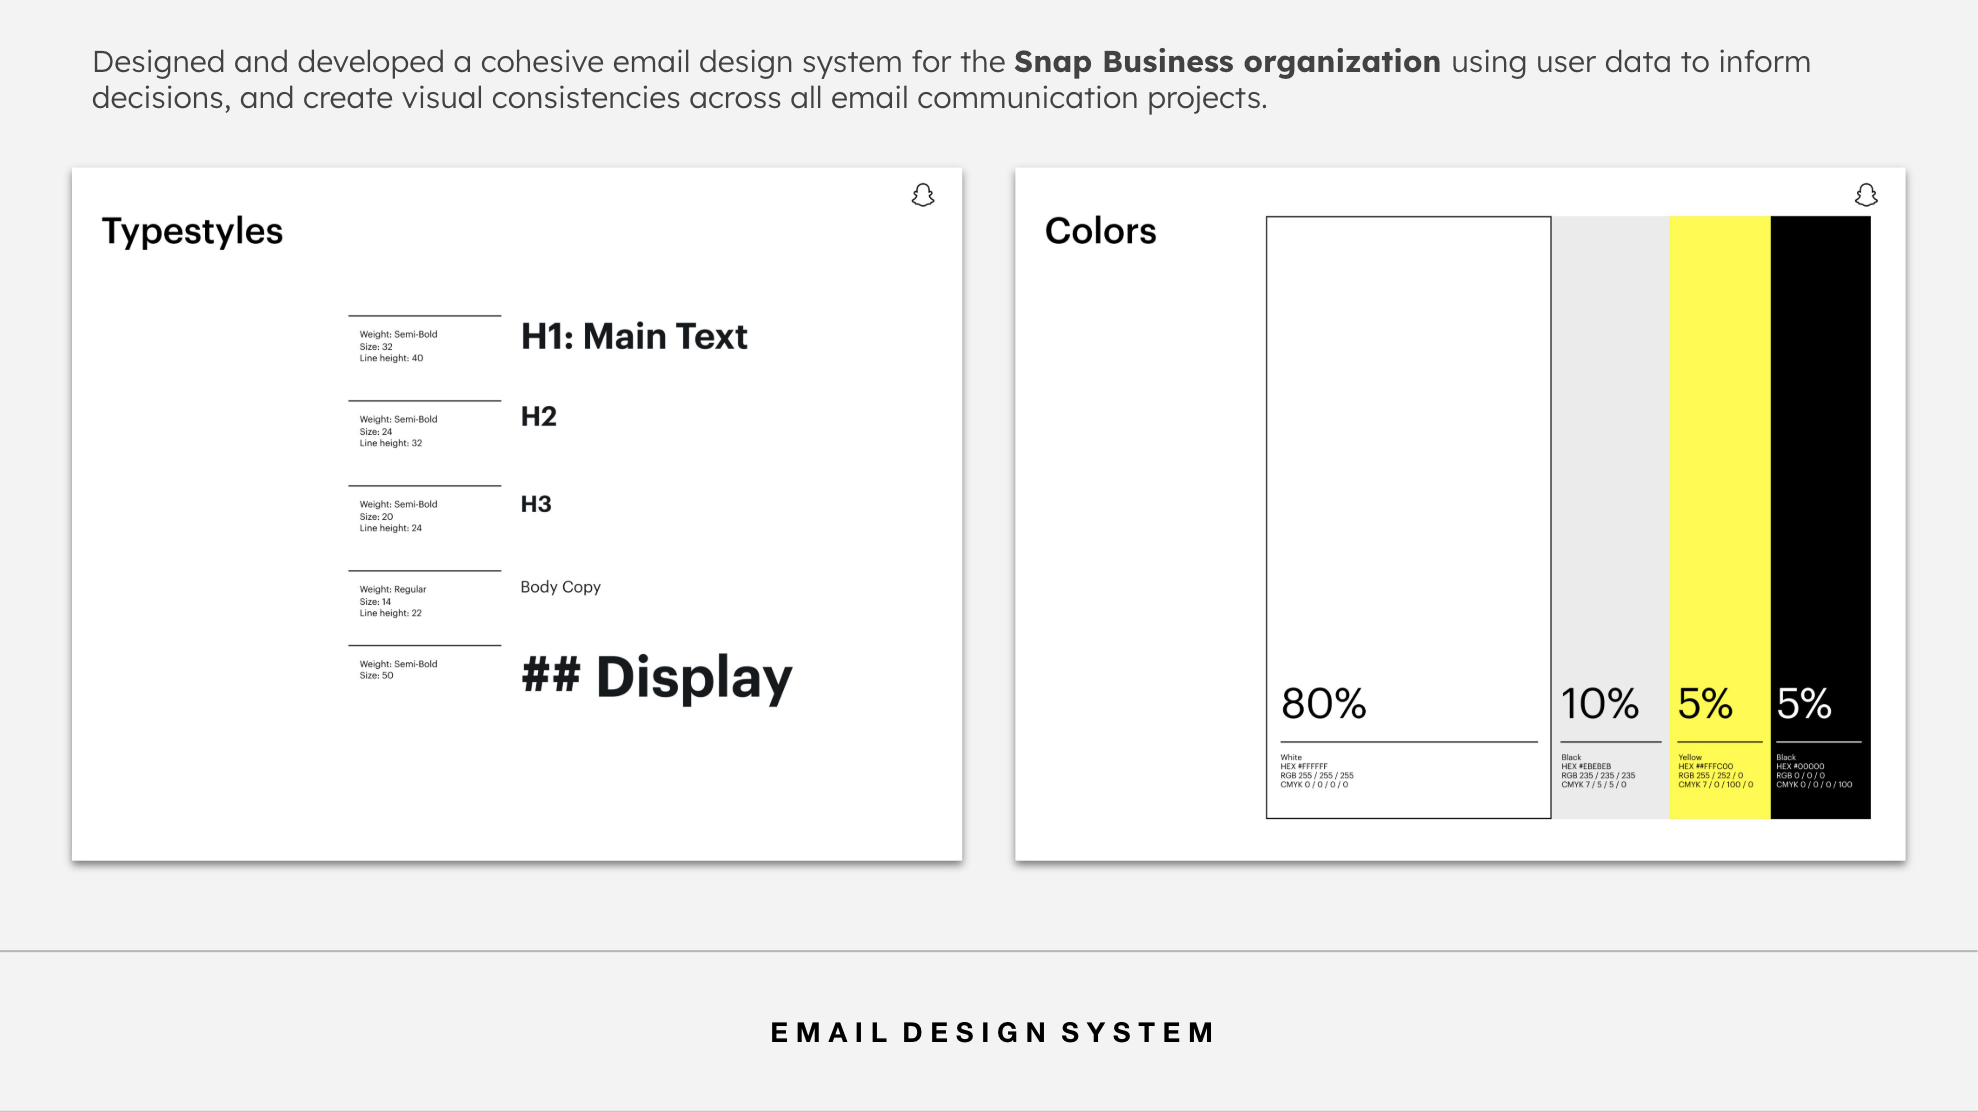
Task: Click the '80%' percentage label
Action: pyautogui.click(x=1324, y=704)
